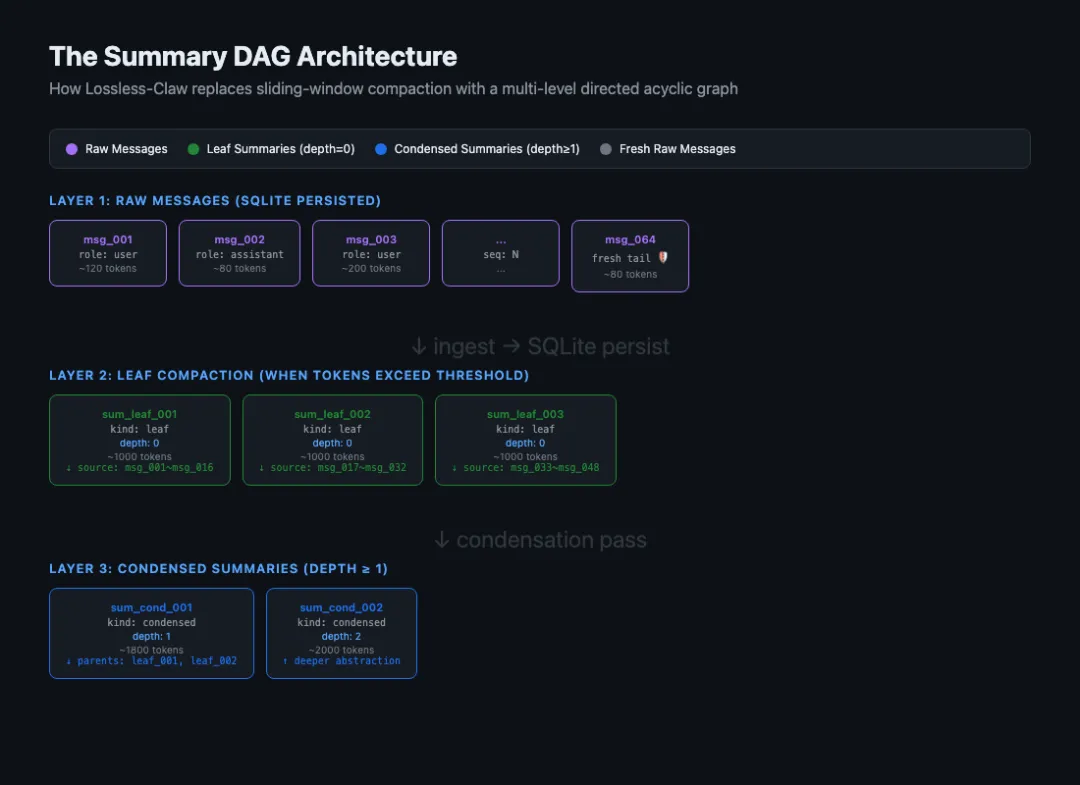This screenshot has height=785, width=1080.
Task: Click the 'Layer 1: Raw Messages' heading
Action: tap(215, 201)
